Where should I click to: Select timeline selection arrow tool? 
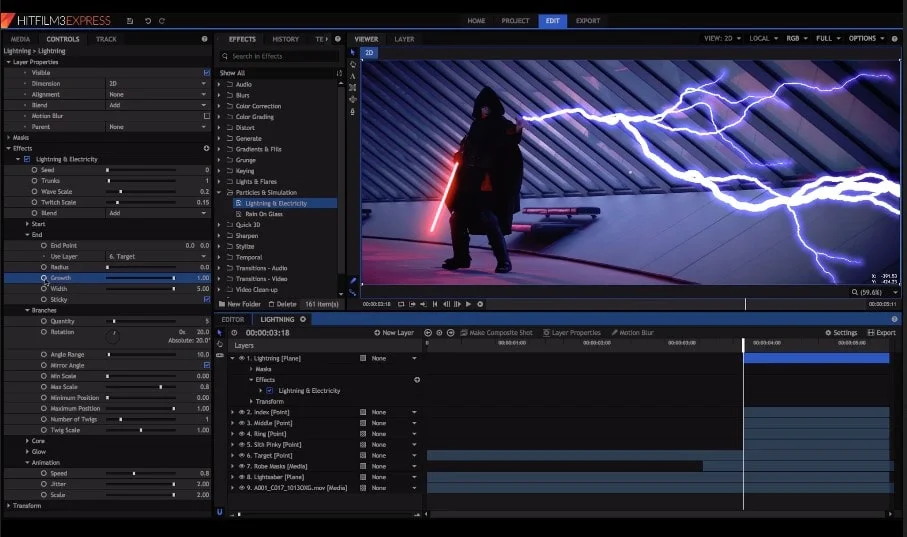[x=220, y=333]
